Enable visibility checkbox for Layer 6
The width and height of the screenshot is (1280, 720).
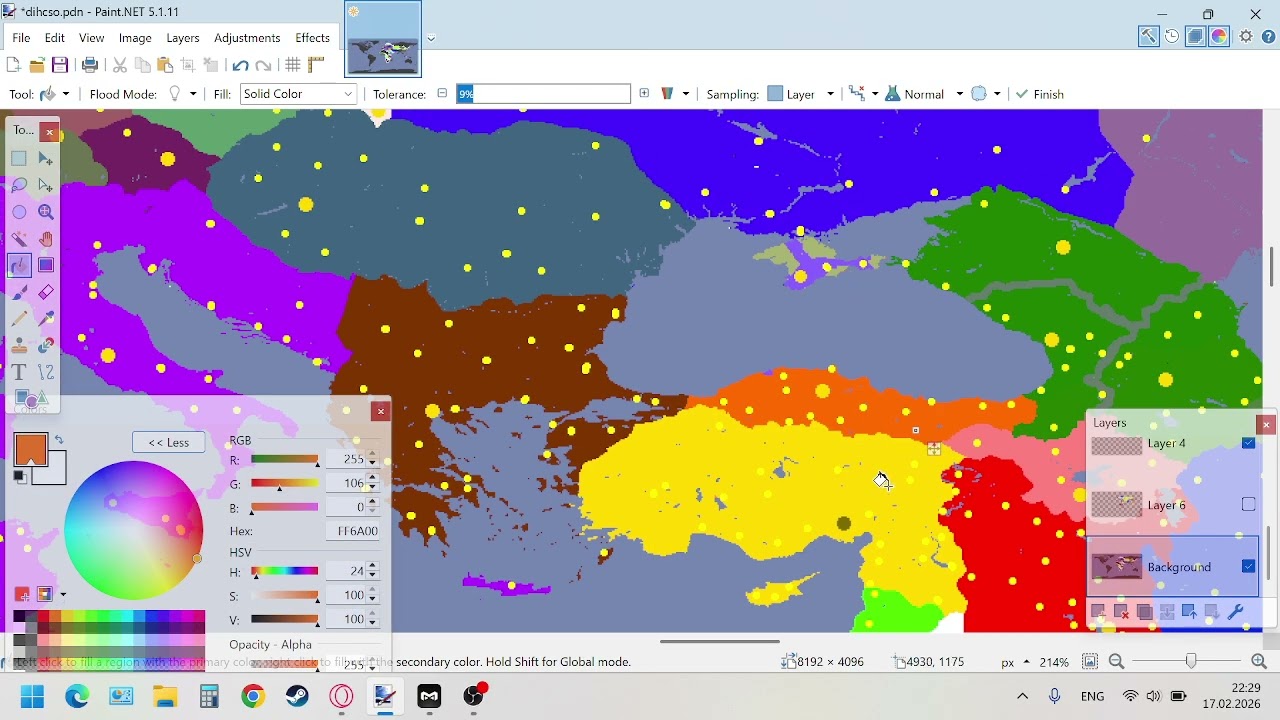pos(1248,505)
